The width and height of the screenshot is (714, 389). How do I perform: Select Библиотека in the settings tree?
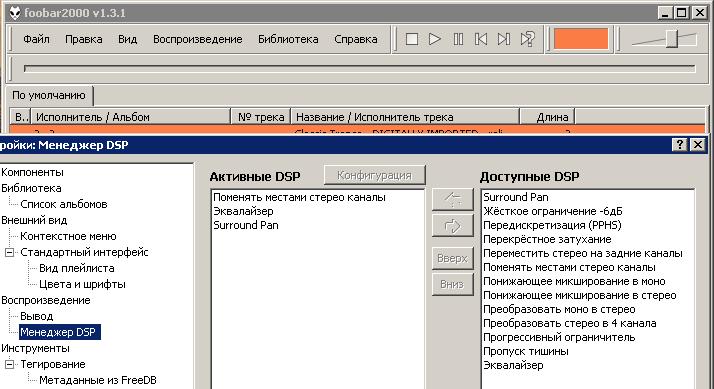[x=31, y=188]
